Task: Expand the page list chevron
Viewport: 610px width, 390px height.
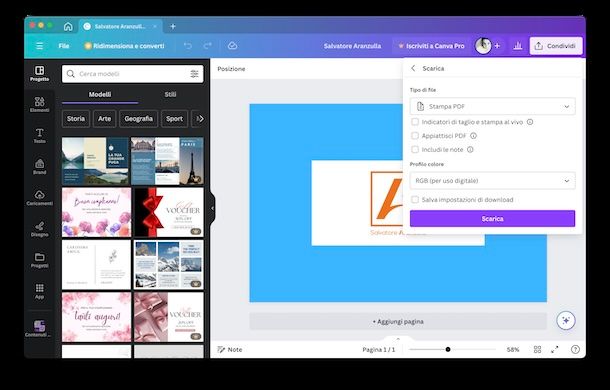Action: (398, 339)
